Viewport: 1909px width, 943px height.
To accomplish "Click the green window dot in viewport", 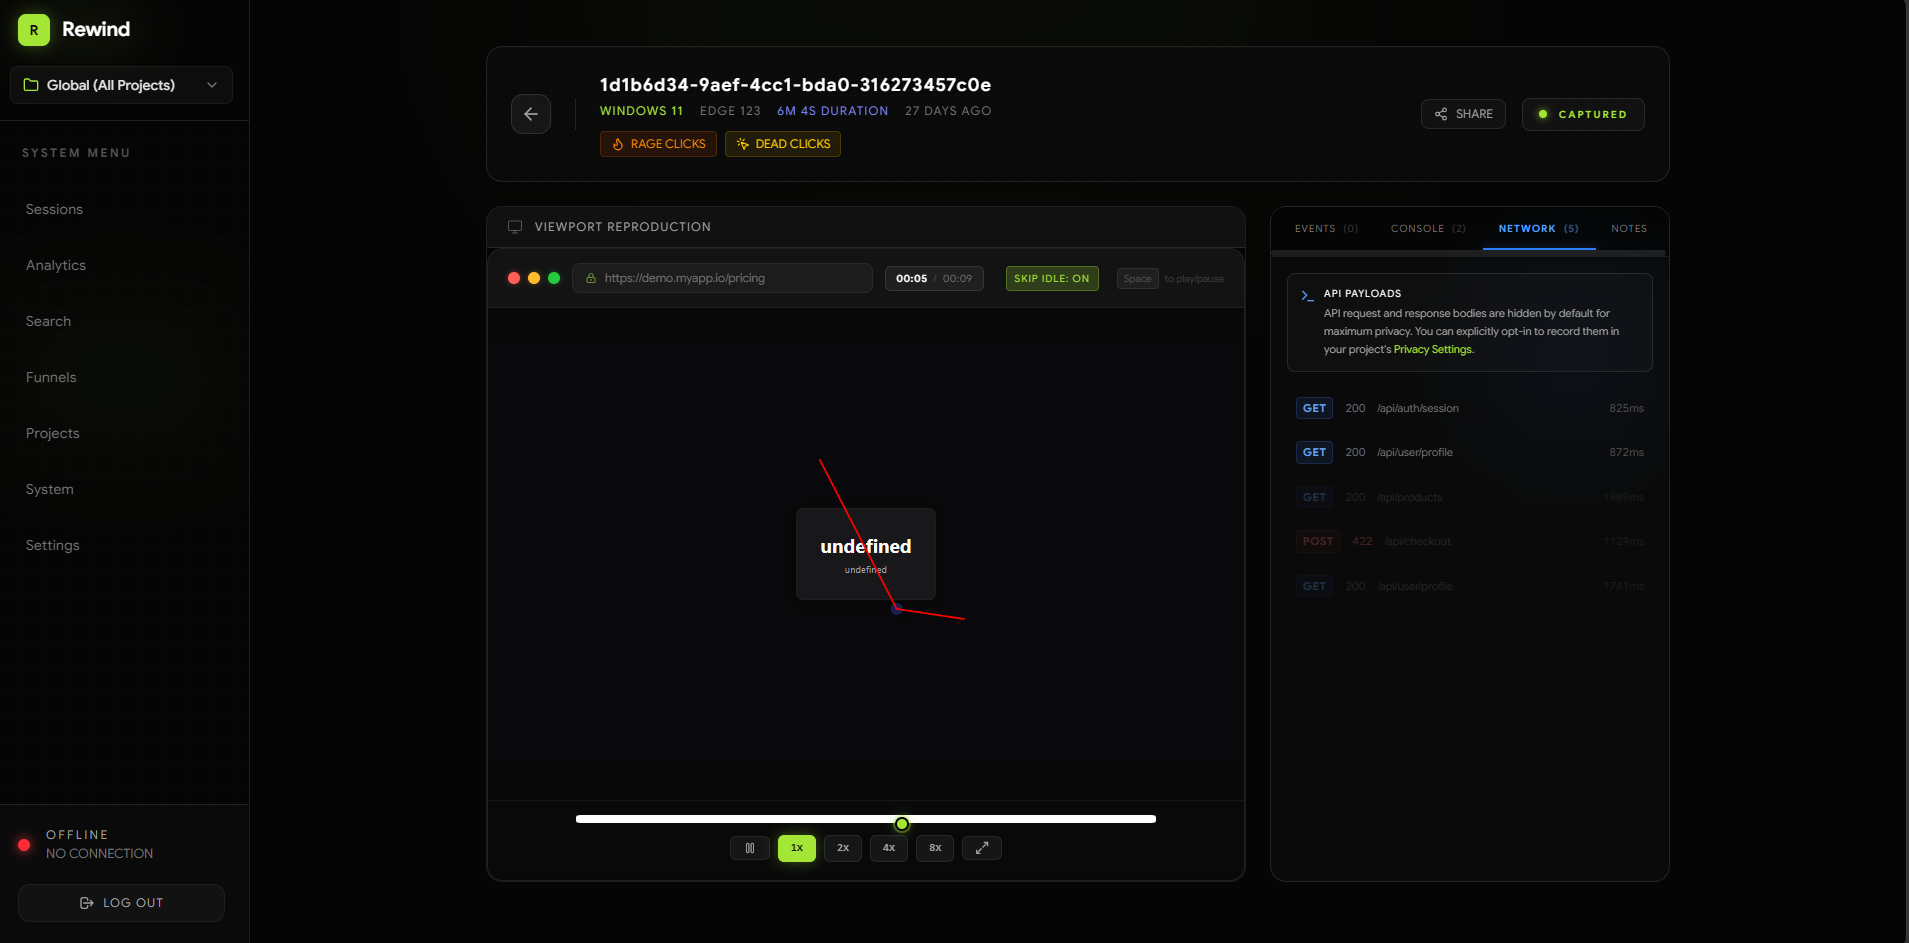I will [x=554, y=278].
